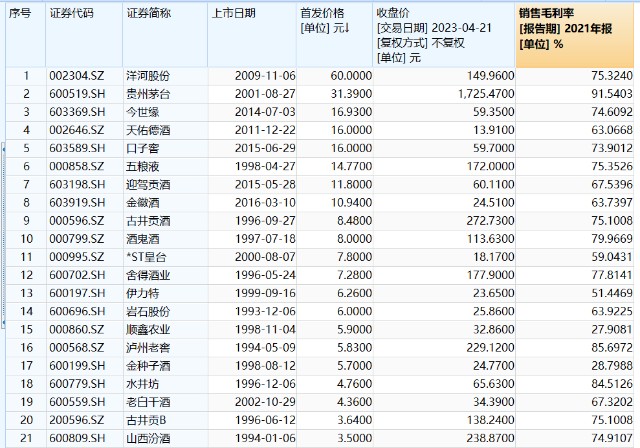The image size is (640, 448).
Task: Click the gross margin value 91.5403
Action: click(612, 94)
